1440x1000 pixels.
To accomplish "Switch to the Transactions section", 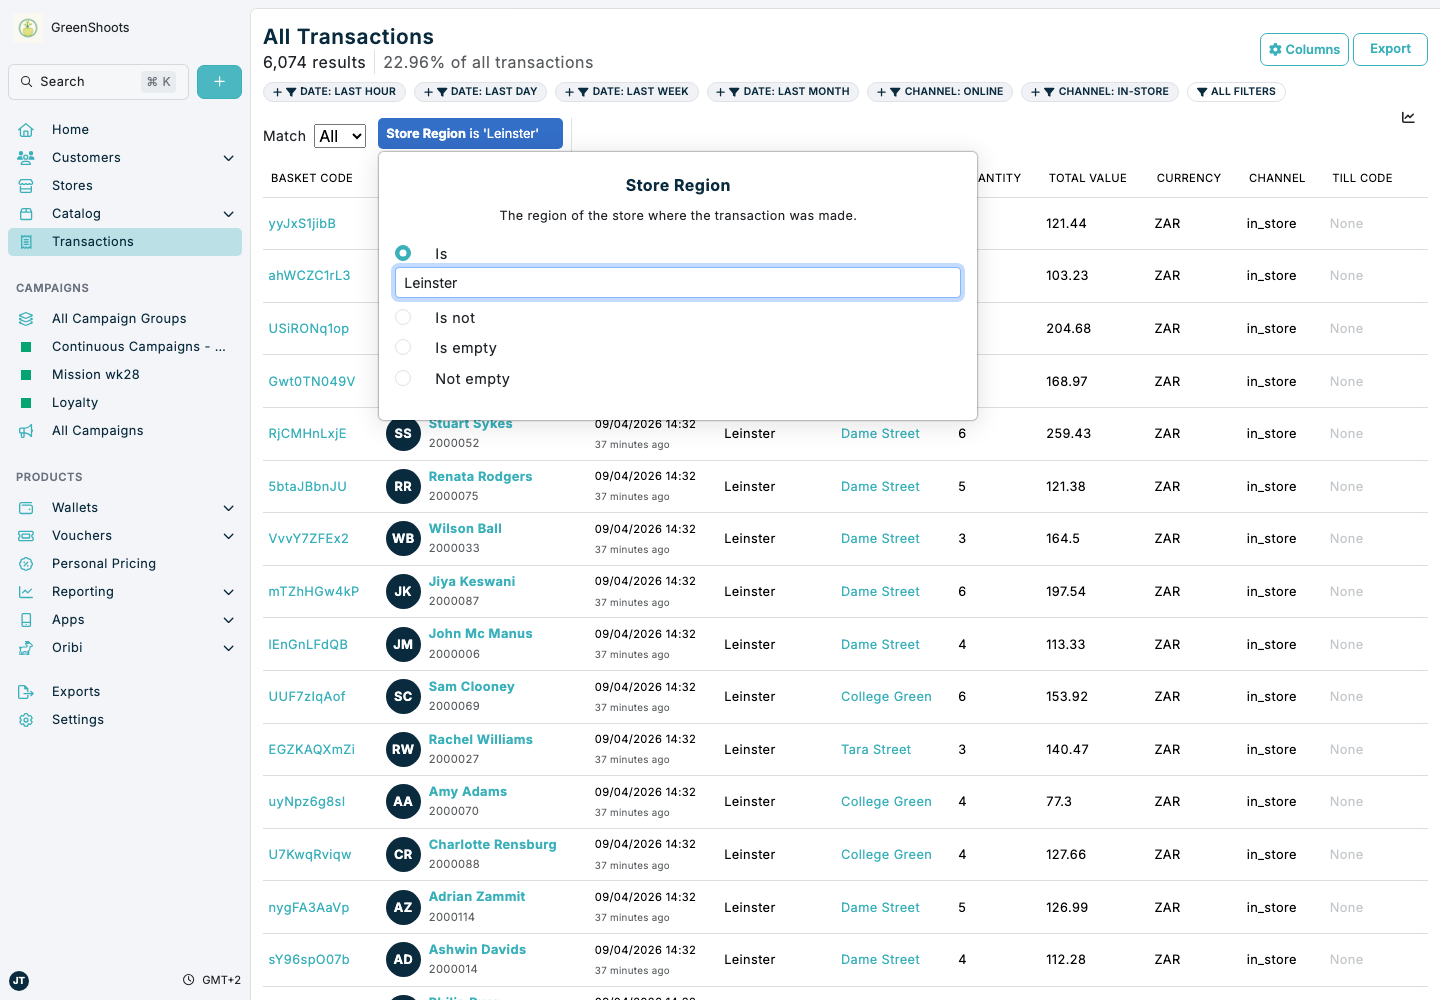I will click(92, 241).
